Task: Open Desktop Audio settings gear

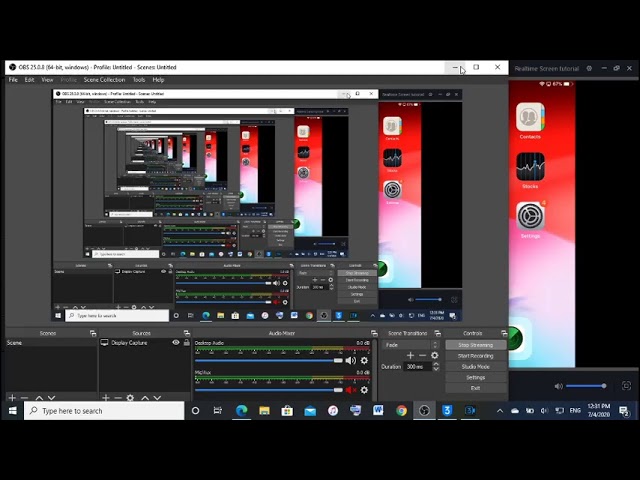Action: (x=364, y=360)
